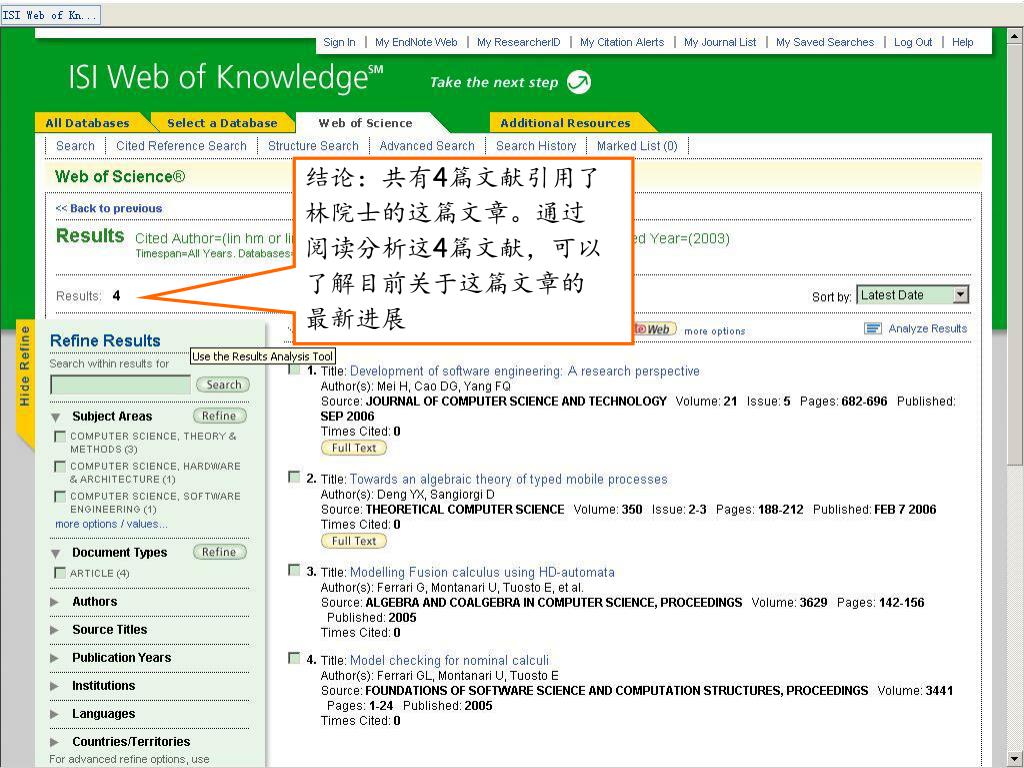The height and width of the screenshot is (768, 1024).
Task: Tick the checkbox for result 3
Action: [x=295, y=570]
